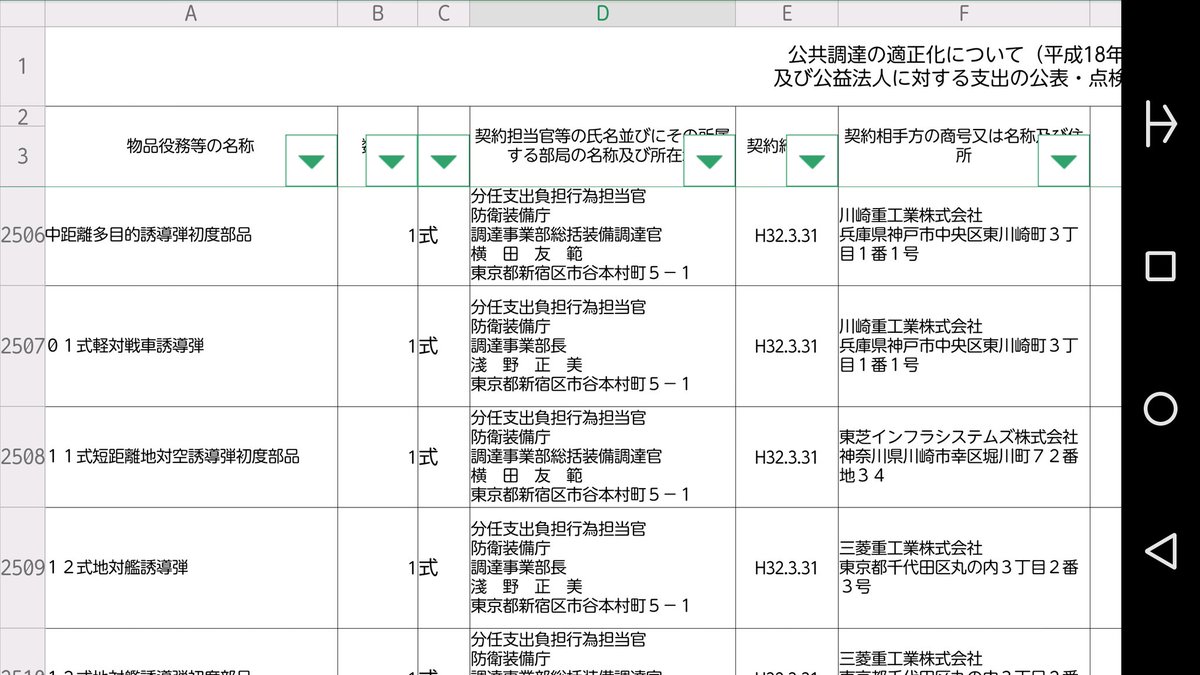
Task: Select 淺野正美 contract officer cell in row 2507
Action: (x=603, y=346)
